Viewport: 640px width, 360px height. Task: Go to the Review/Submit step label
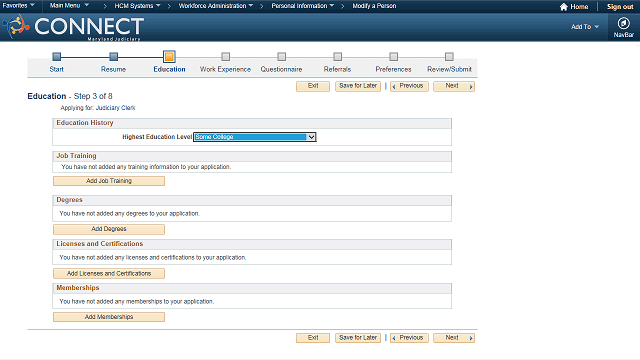449,69
